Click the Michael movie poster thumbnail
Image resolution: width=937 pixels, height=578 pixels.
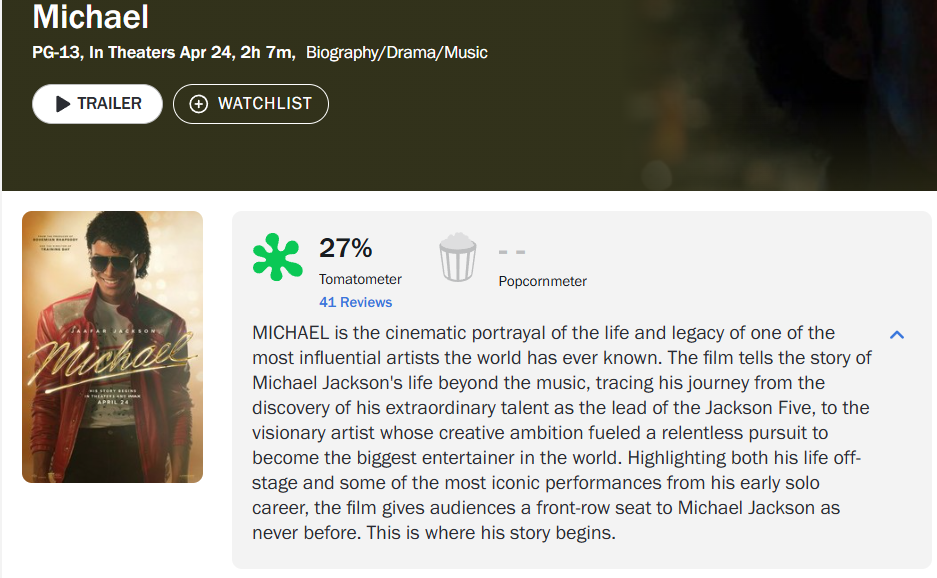[x=112, y=347]
